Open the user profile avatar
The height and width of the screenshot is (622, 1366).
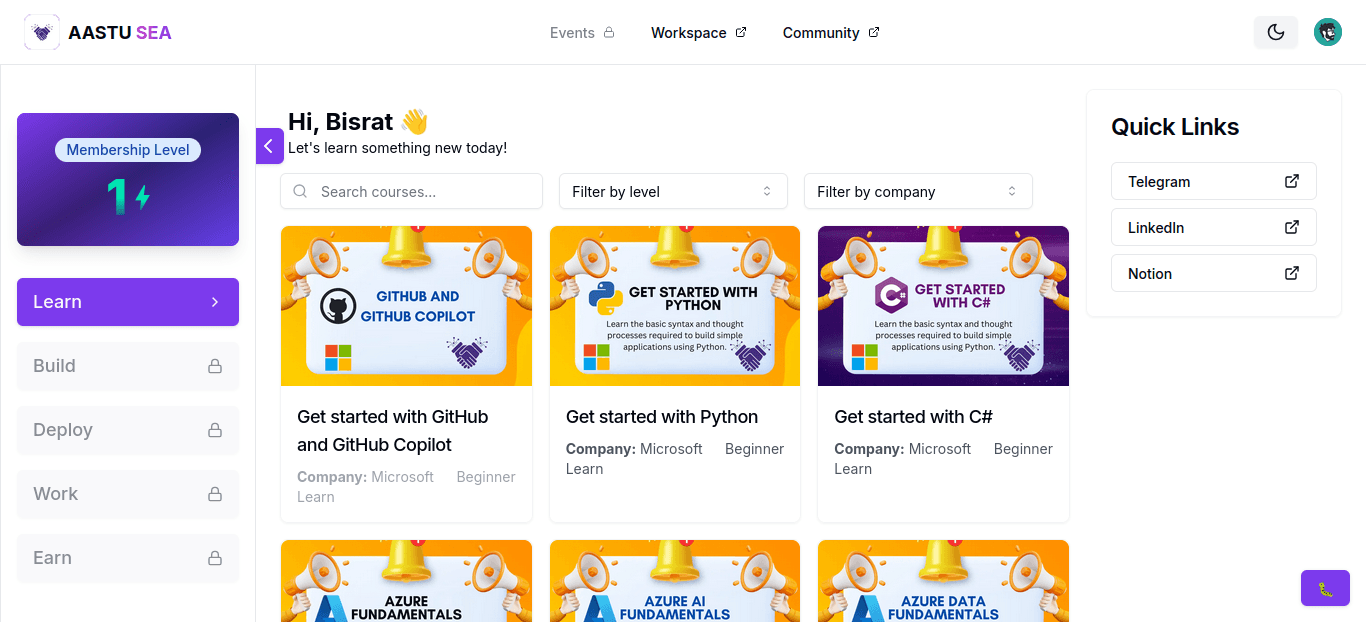click(1328, 32)
